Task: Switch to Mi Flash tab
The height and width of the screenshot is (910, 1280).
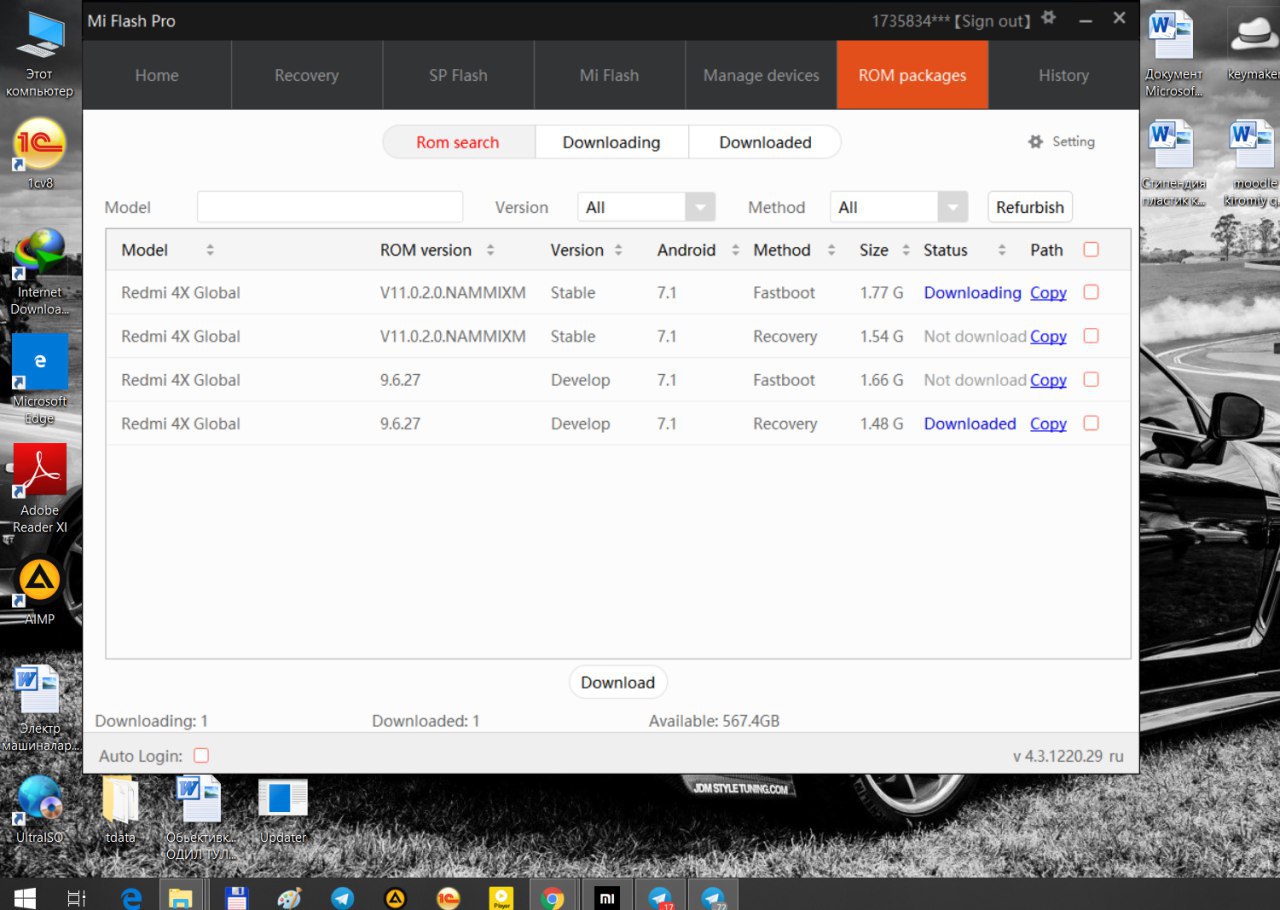Action: point(609,75)
